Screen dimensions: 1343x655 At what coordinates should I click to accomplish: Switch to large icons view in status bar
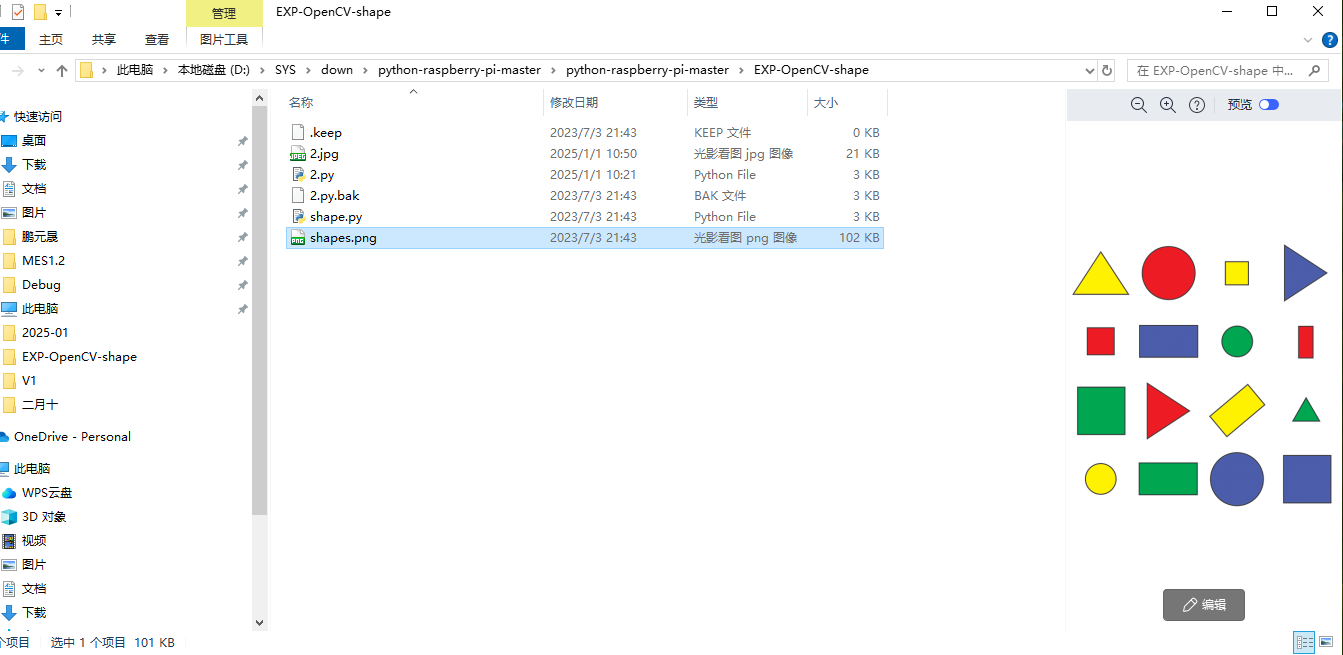(1326, 642)
